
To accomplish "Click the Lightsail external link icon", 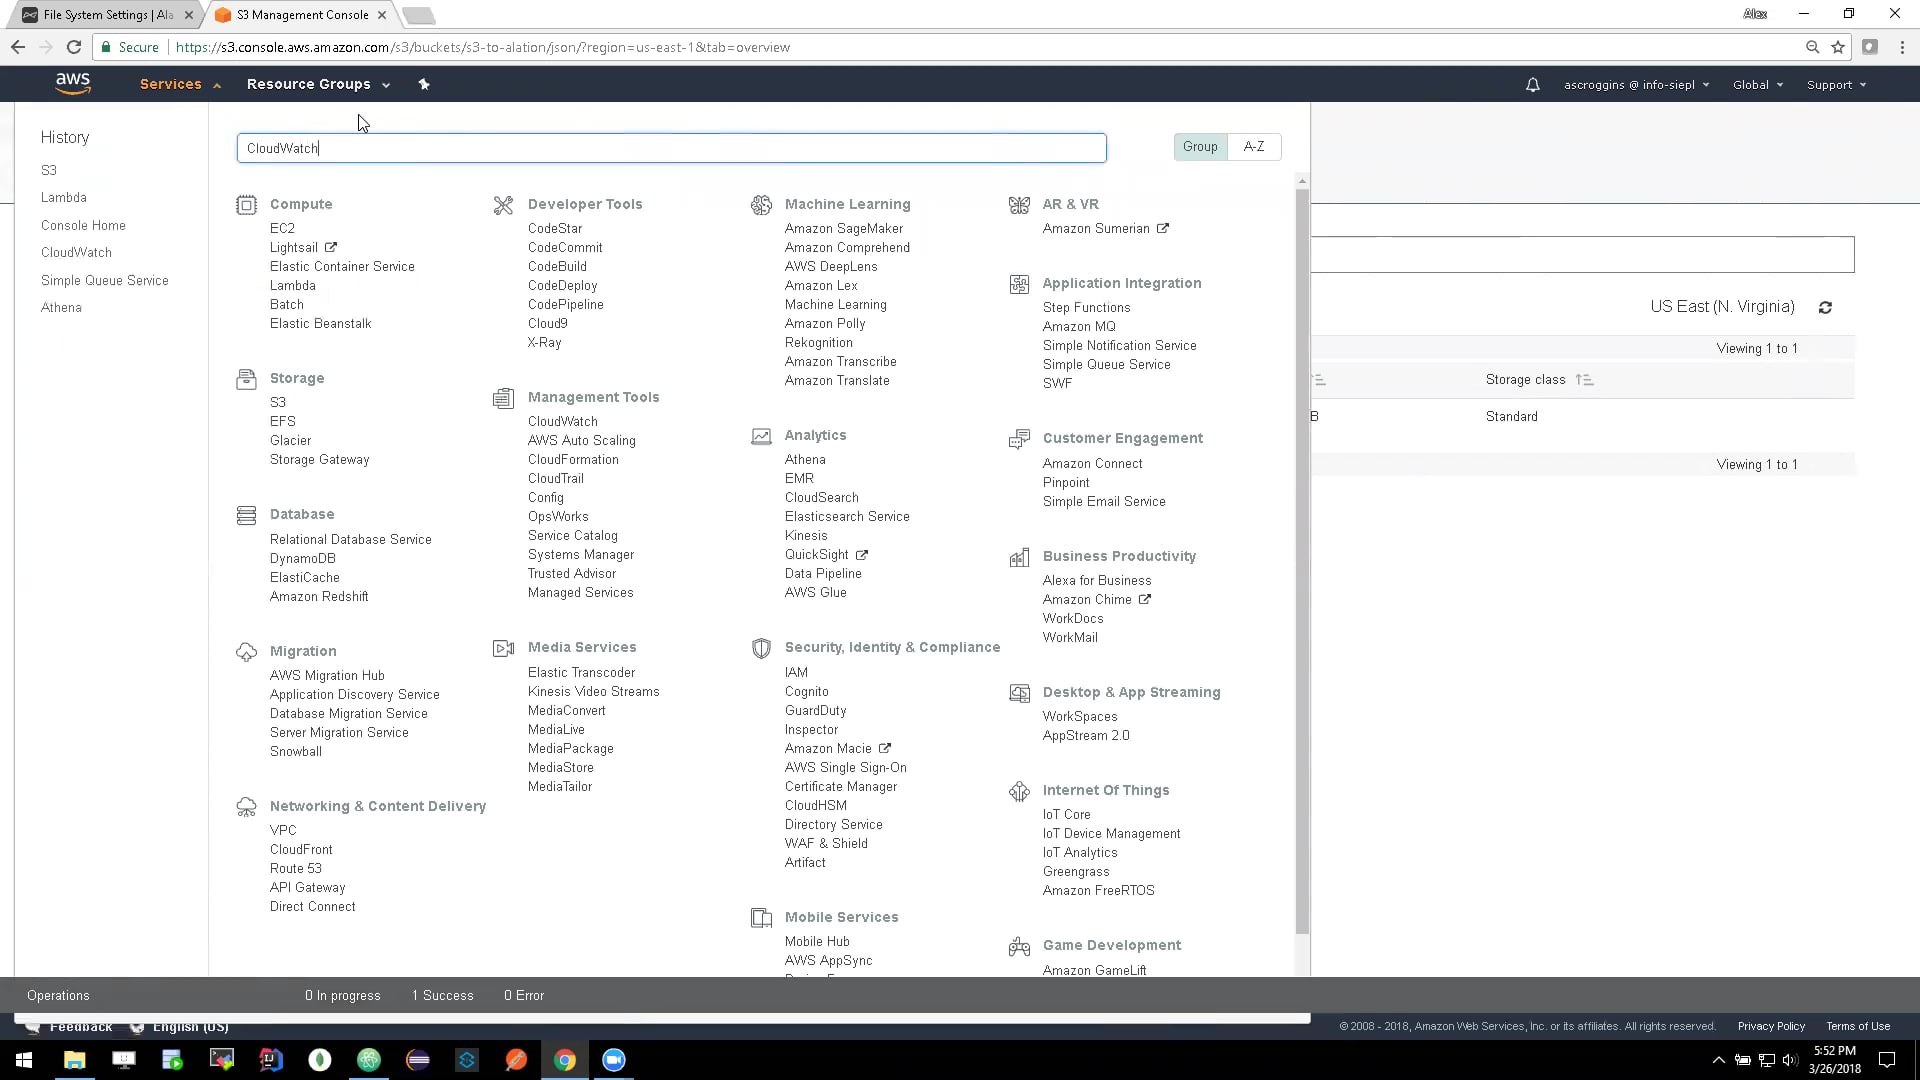I will pos(331,247).
